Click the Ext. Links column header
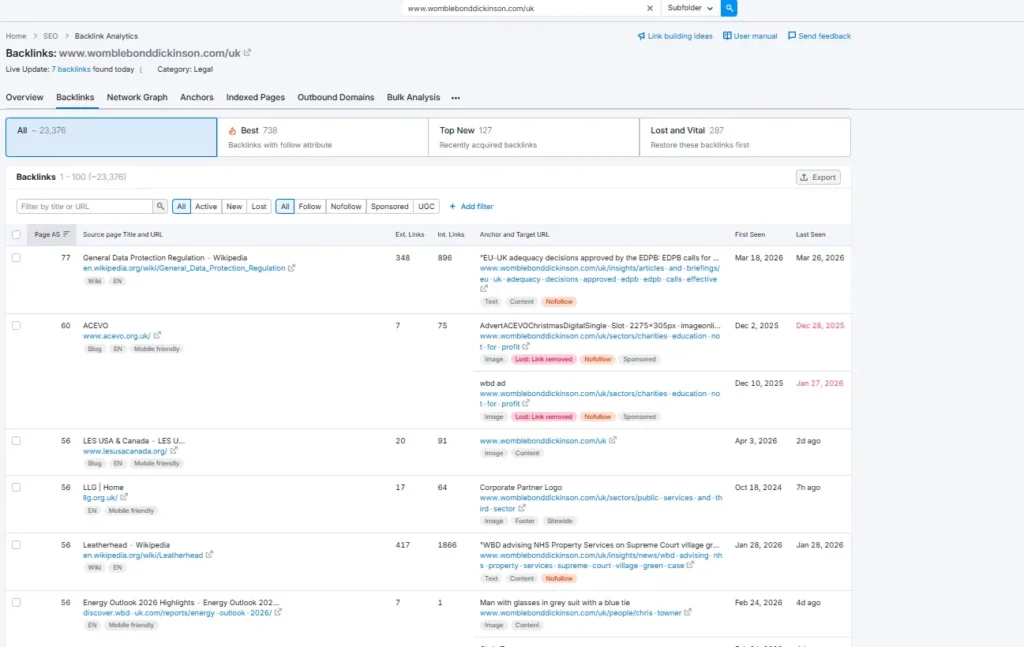Image resolution: width=1024 pixels, height=647 pixels. [x=409, y=234]
